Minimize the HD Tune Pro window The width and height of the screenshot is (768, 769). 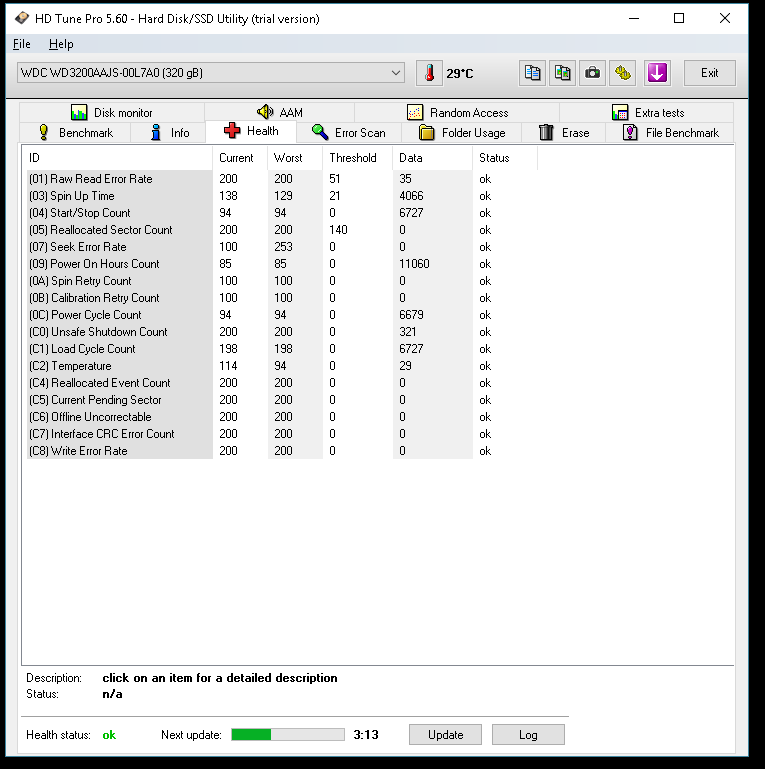point(634,19)
